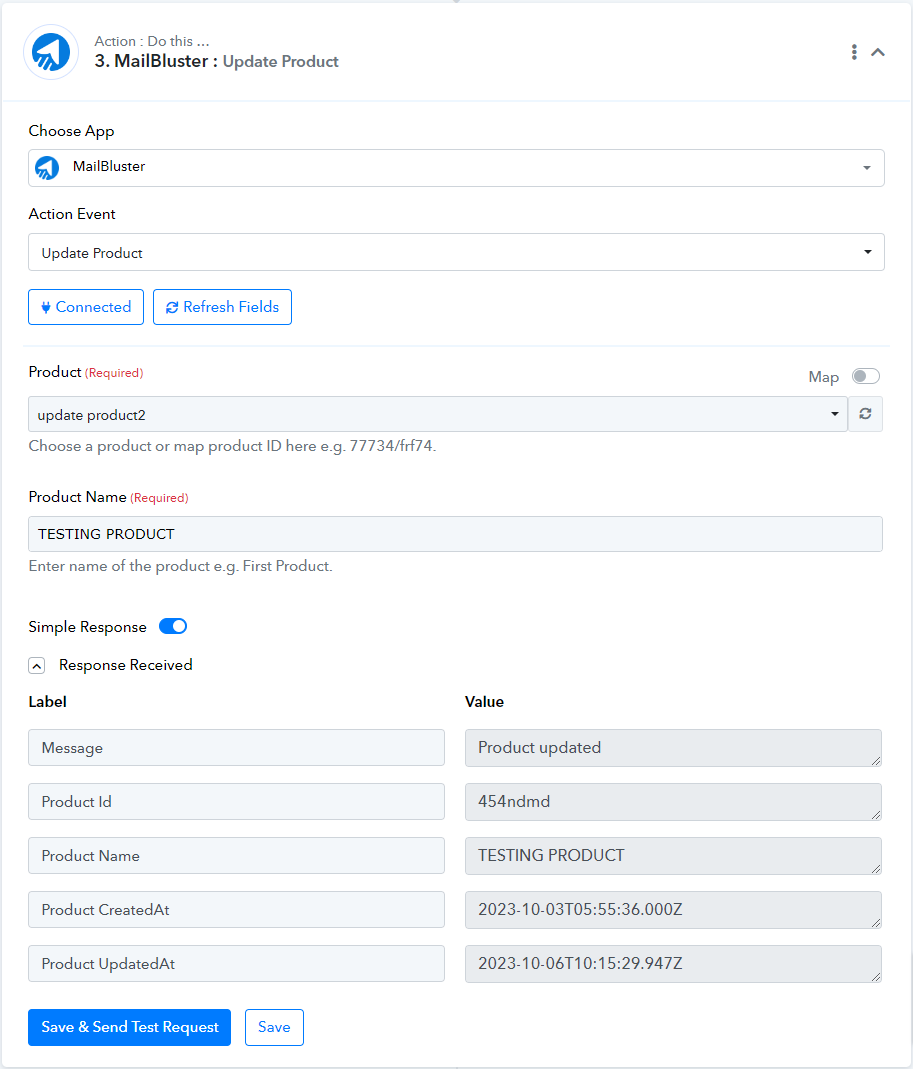Click Save & Send Test Request
This screenshot has width=913, height=1069.
130,1027
